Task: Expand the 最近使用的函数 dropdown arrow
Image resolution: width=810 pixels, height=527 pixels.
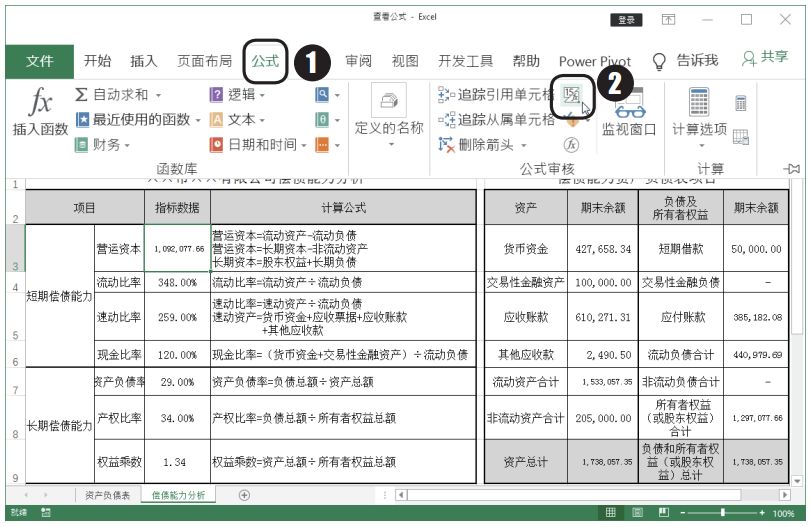Action: [198, 121]
